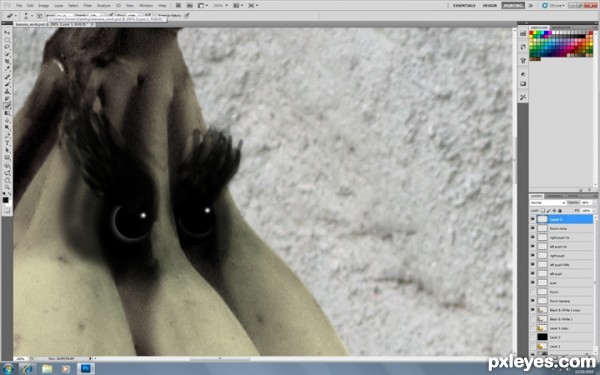Hide the 'right pupil iris' layer
The height and width of the screenshot is (375, 600).
pyautogui.click(x=533, y=238)
